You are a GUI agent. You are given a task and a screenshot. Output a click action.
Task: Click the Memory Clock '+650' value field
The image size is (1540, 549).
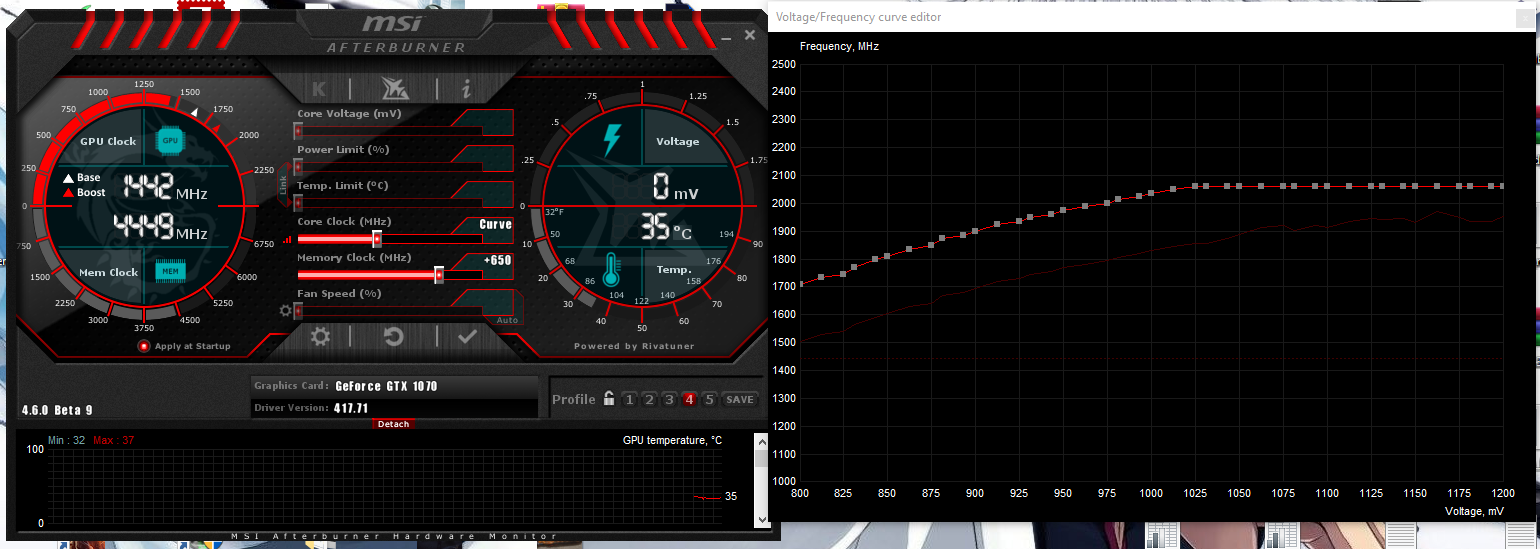pyautogui.click(x=497, y=260)
